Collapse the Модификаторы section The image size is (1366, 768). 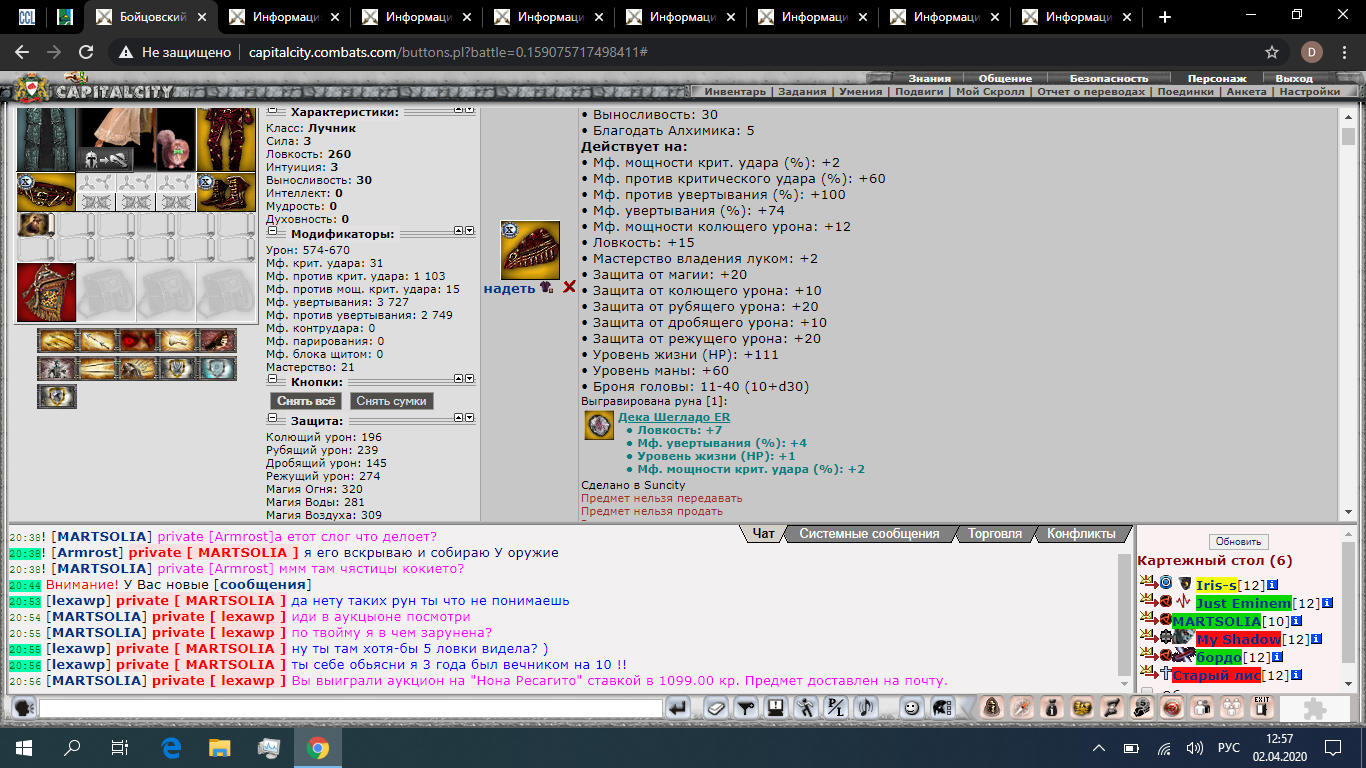tap(272, 231)
